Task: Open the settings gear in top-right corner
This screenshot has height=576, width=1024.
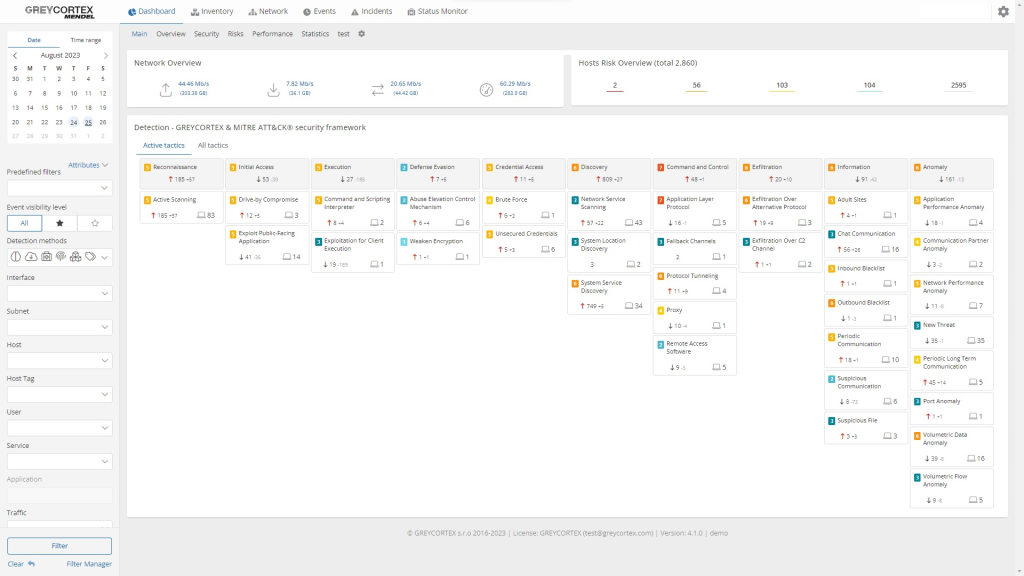Action: [x=1003, y=12]
